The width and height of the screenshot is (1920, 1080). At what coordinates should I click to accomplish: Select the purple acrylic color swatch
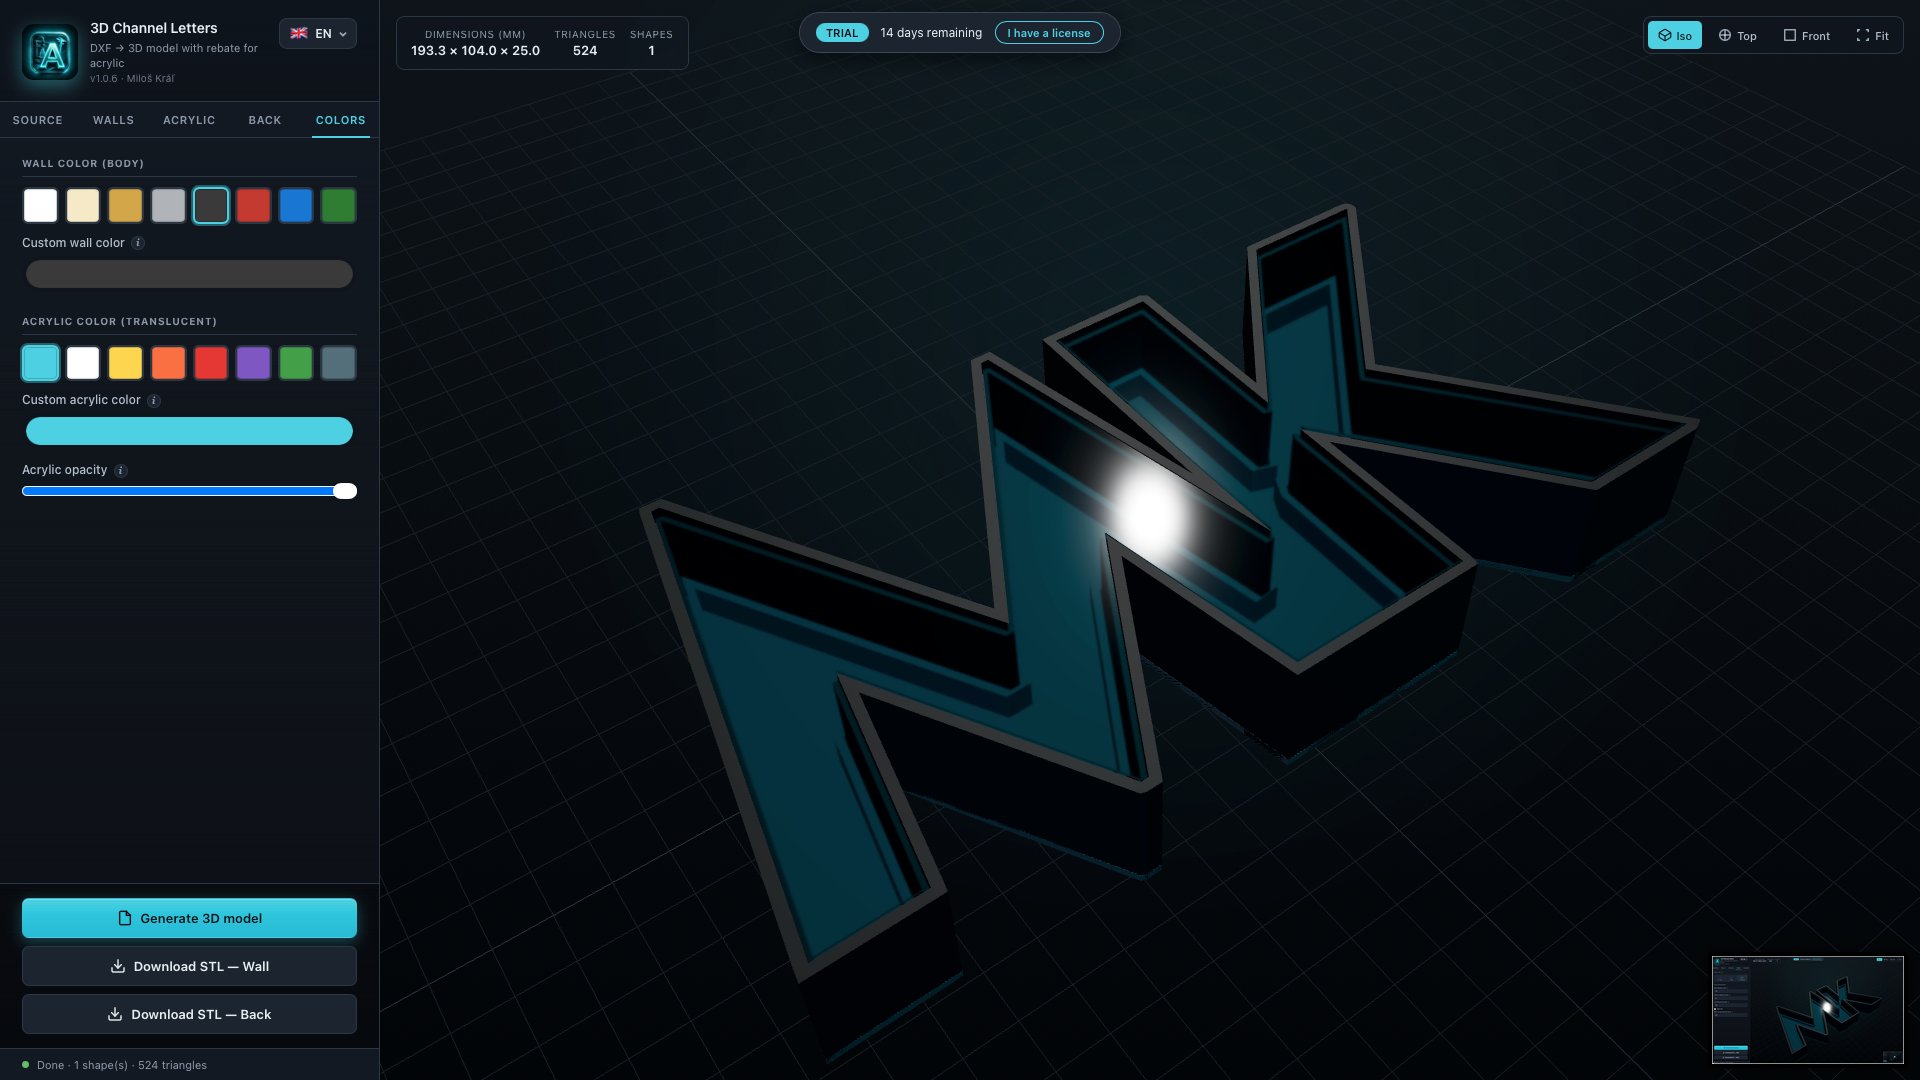253,363
